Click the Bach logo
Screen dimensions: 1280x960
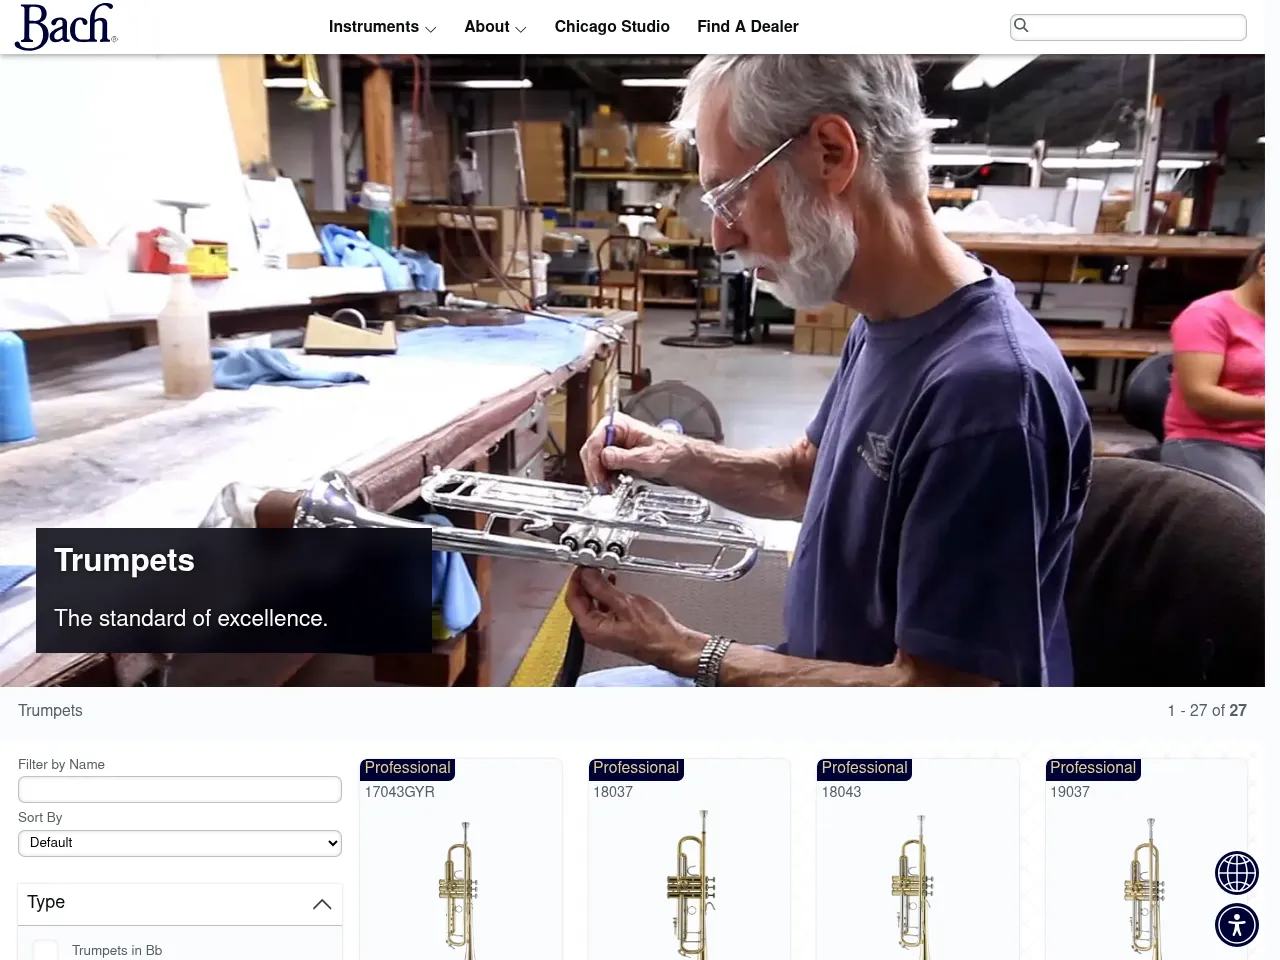tap(66, 27)
